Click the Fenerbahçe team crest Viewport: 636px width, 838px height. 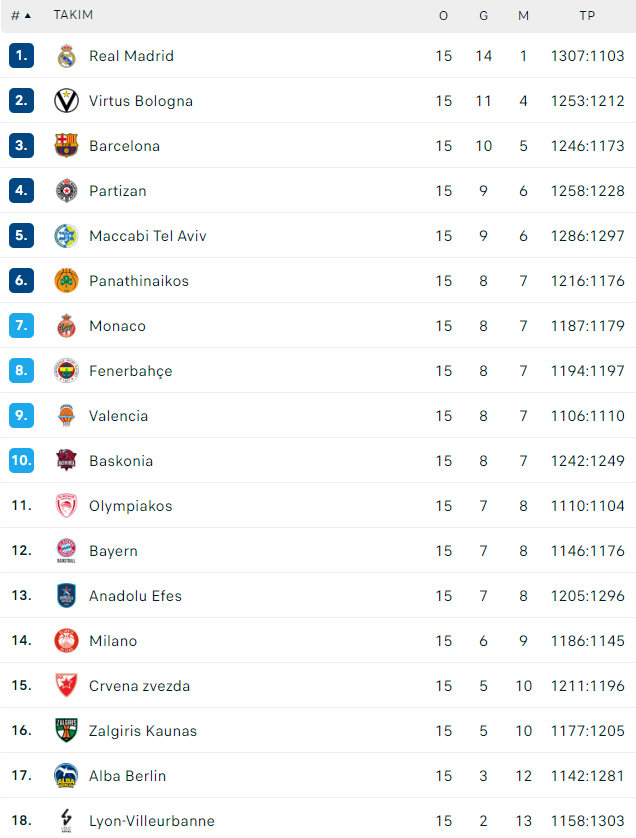point(66,370)
